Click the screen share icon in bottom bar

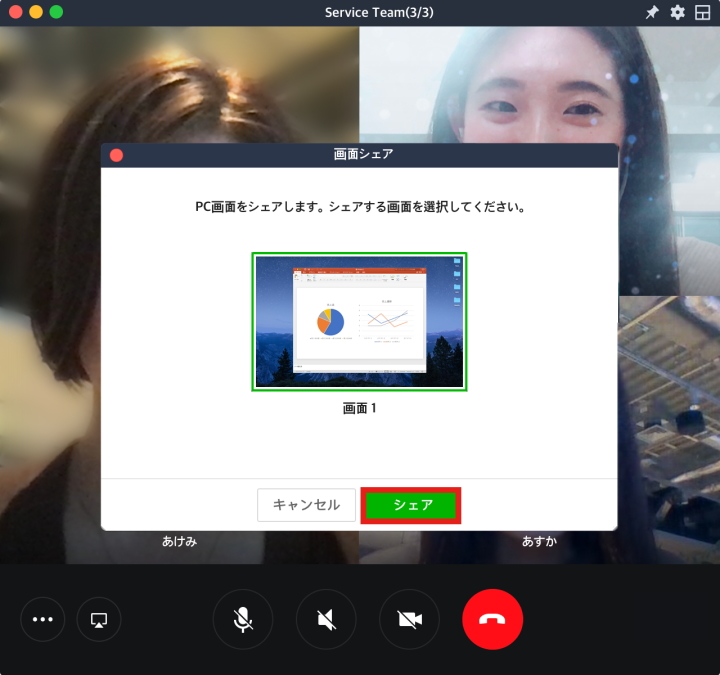99,619
